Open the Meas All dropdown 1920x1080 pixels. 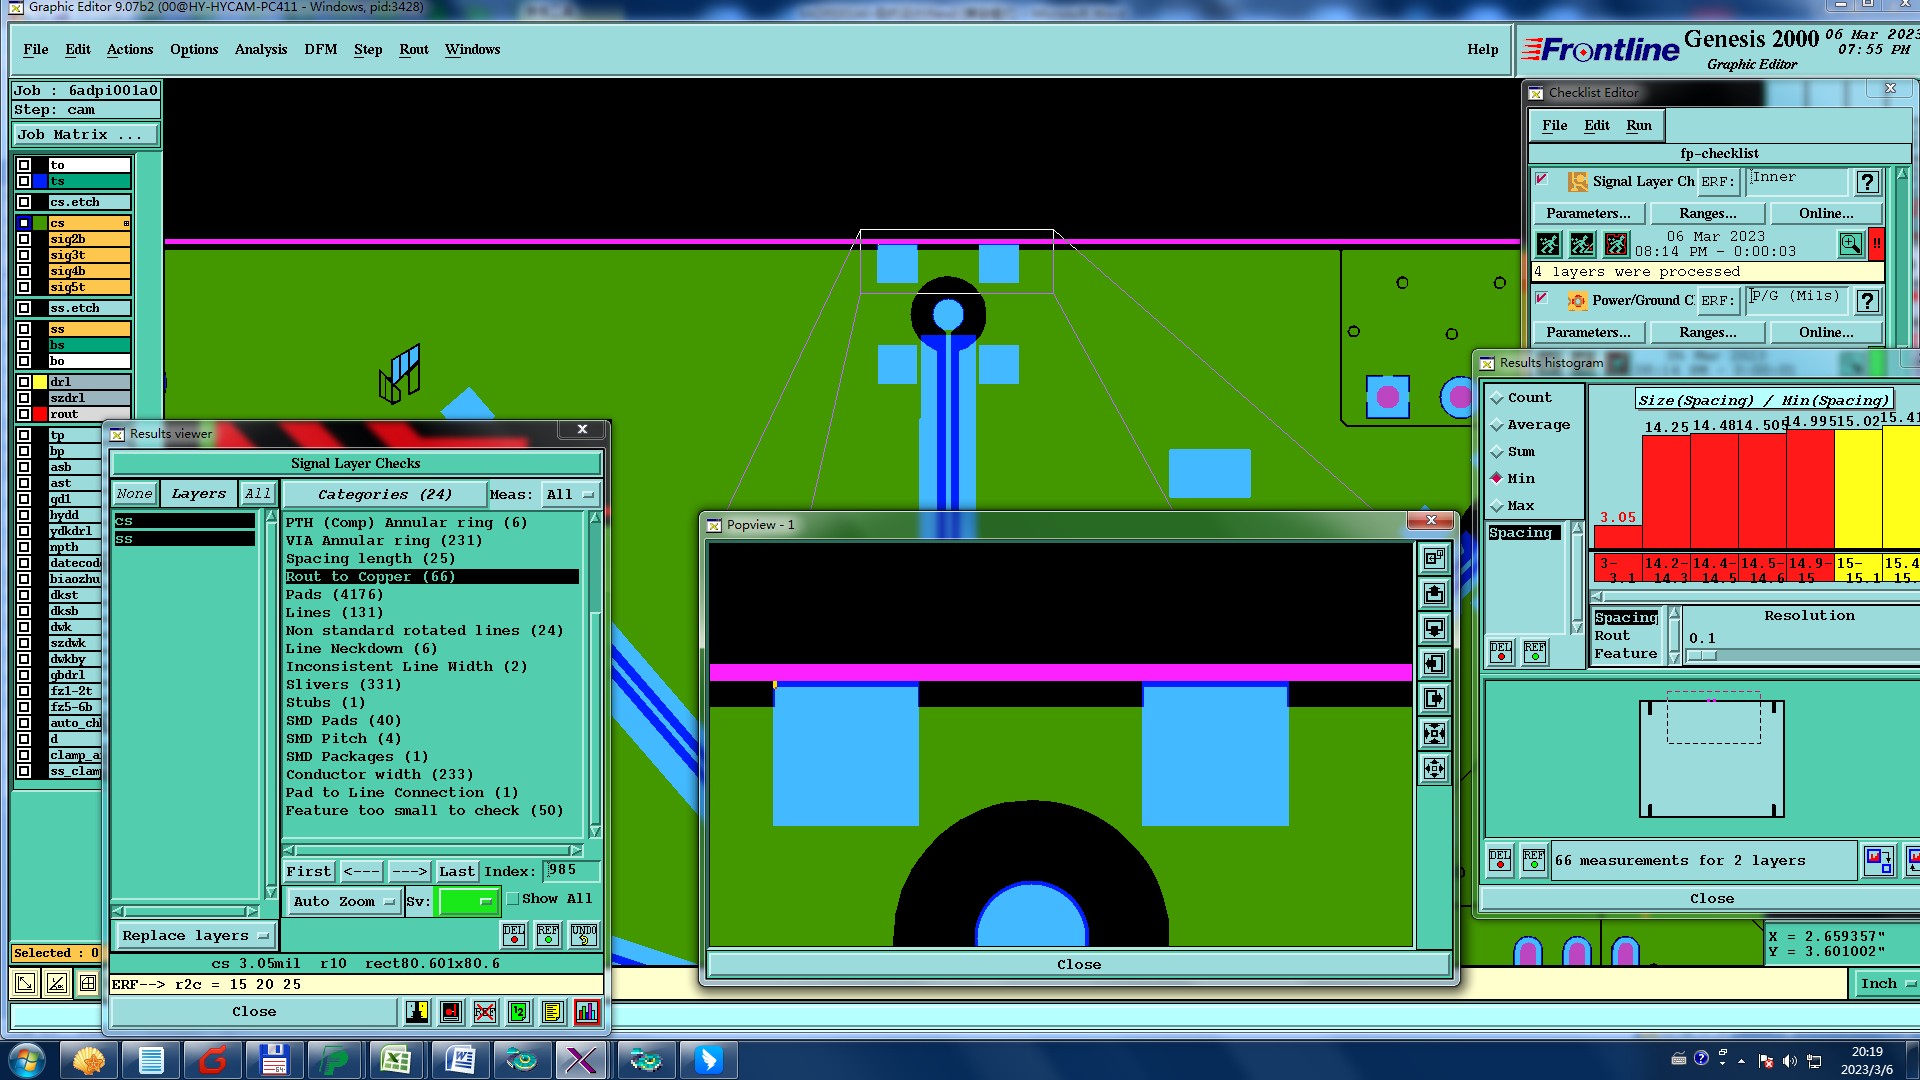[570, 494]
